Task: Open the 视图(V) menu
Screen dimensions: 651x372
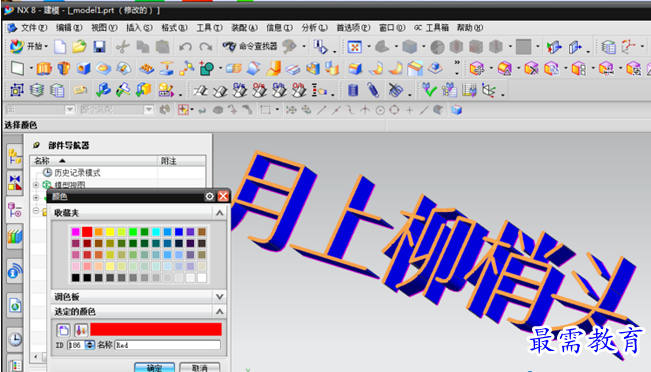Action: click(x=104, y=28)
